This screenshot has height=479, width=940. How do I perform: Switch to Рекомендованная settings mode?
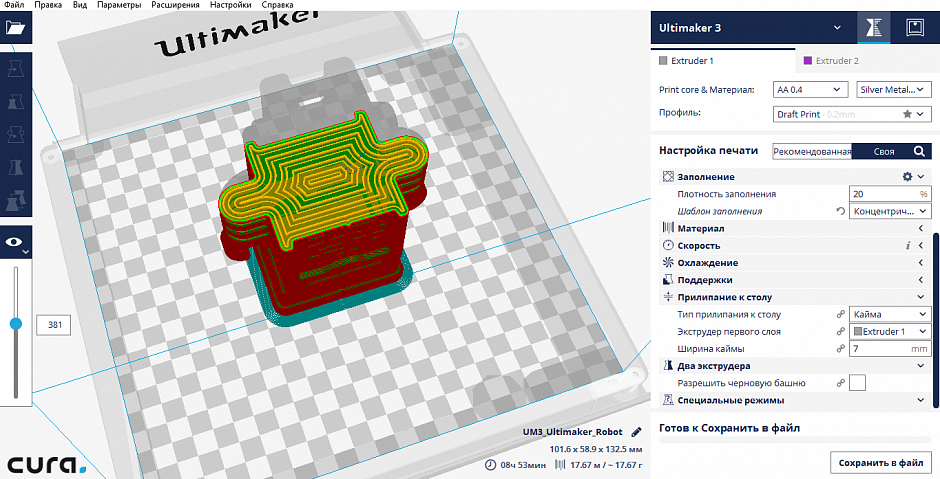pos(812,152)
